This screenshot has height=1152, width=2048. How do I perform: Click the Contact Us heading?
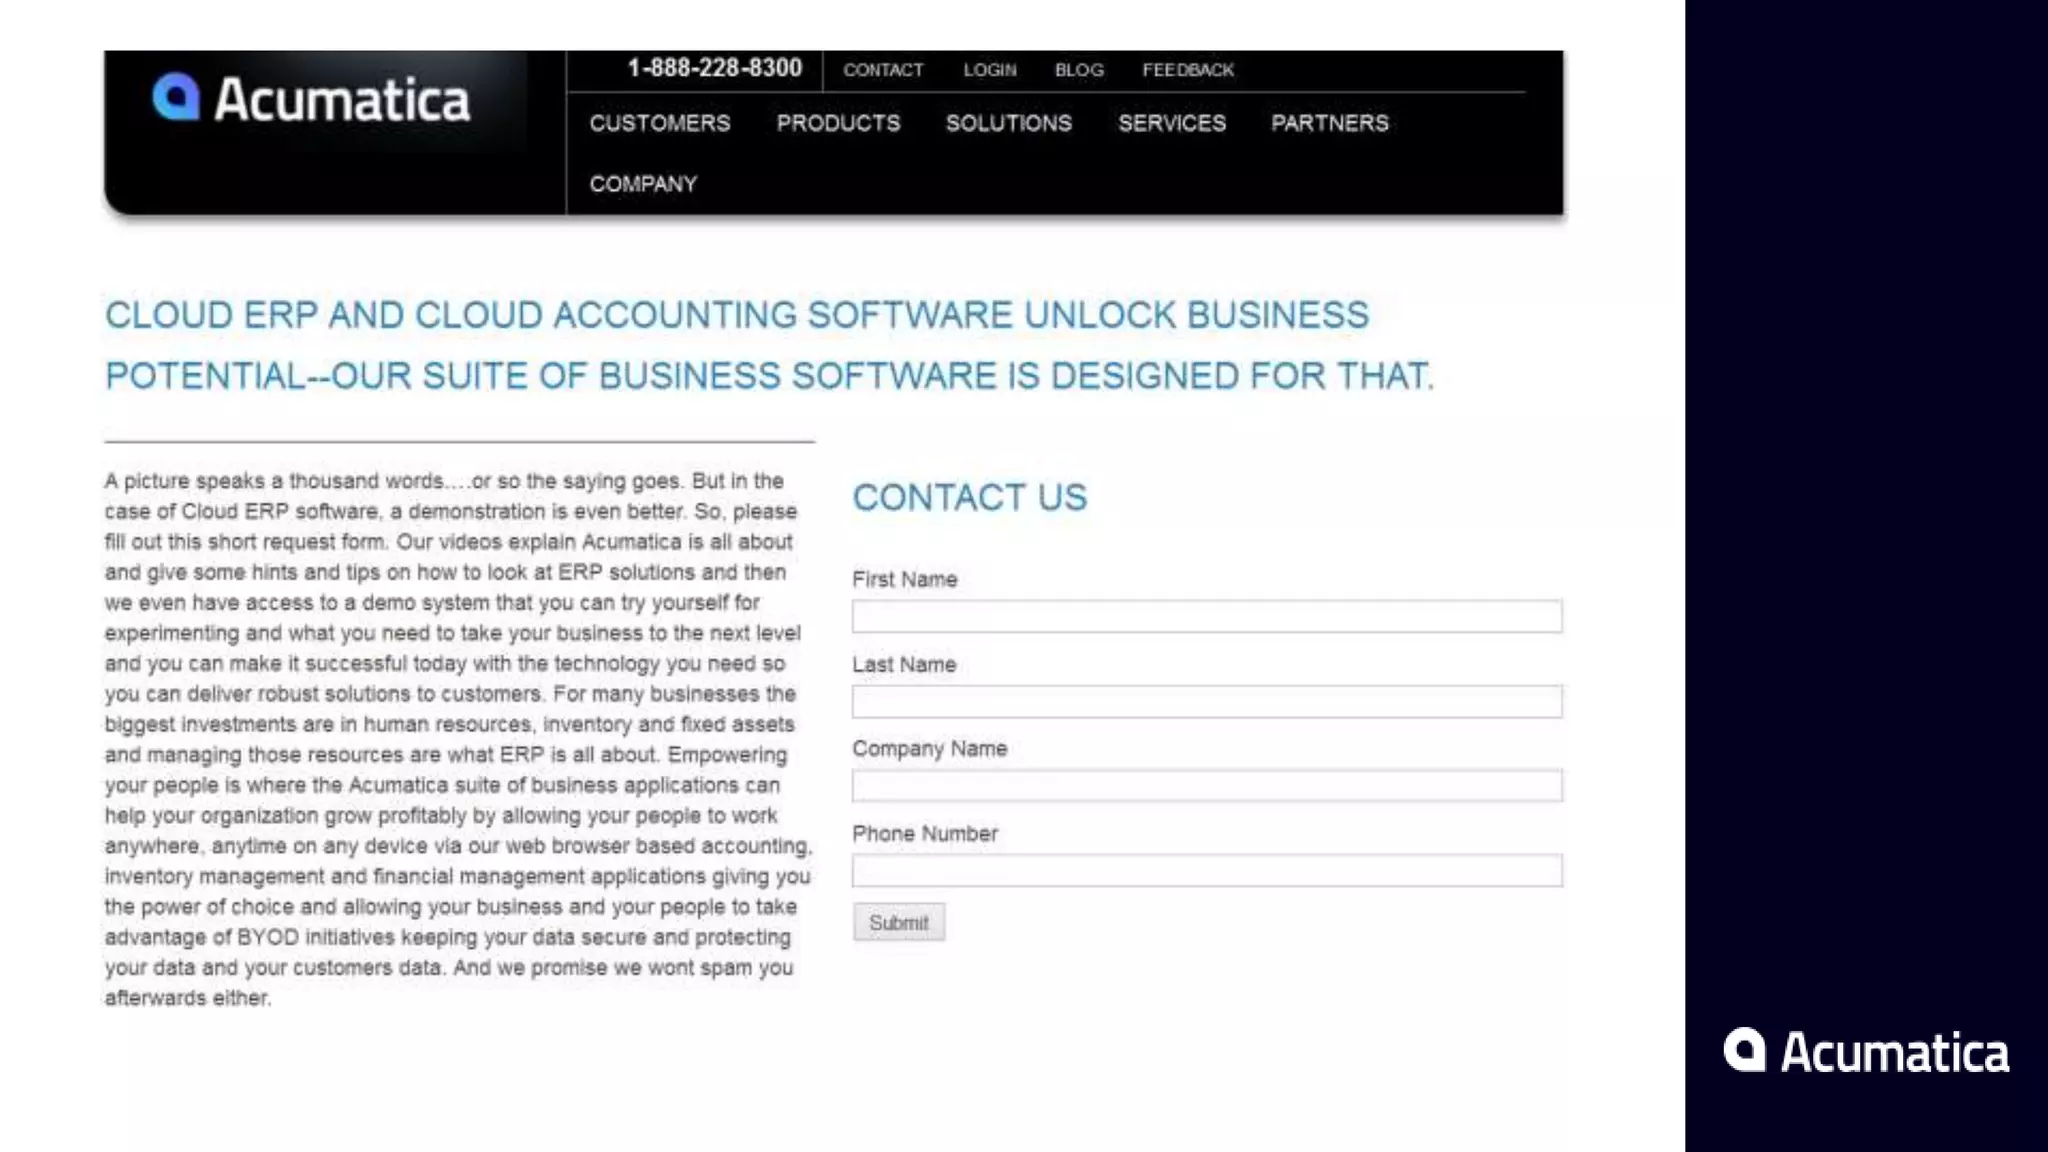click(969, 497)
